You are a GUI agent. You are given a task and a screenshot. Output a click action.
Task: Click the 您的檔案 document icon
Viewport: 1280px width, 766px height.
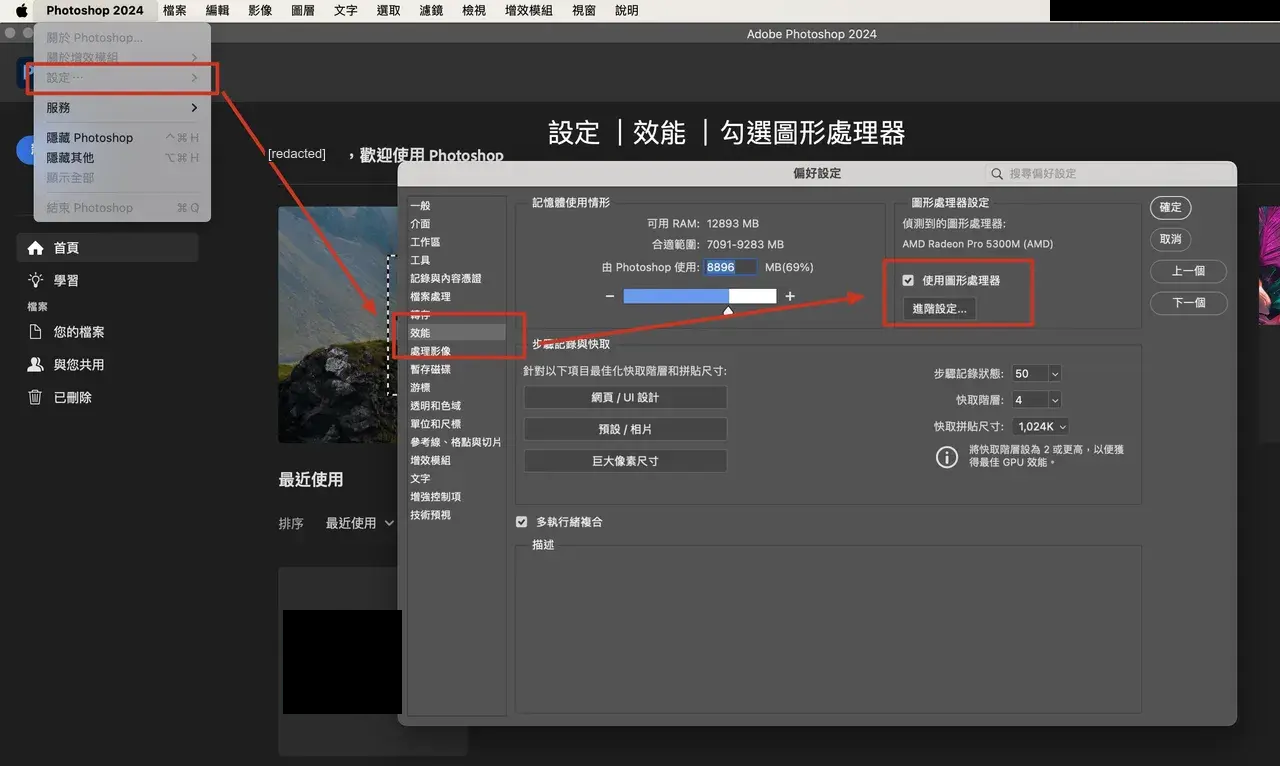(x=35, y=332)
